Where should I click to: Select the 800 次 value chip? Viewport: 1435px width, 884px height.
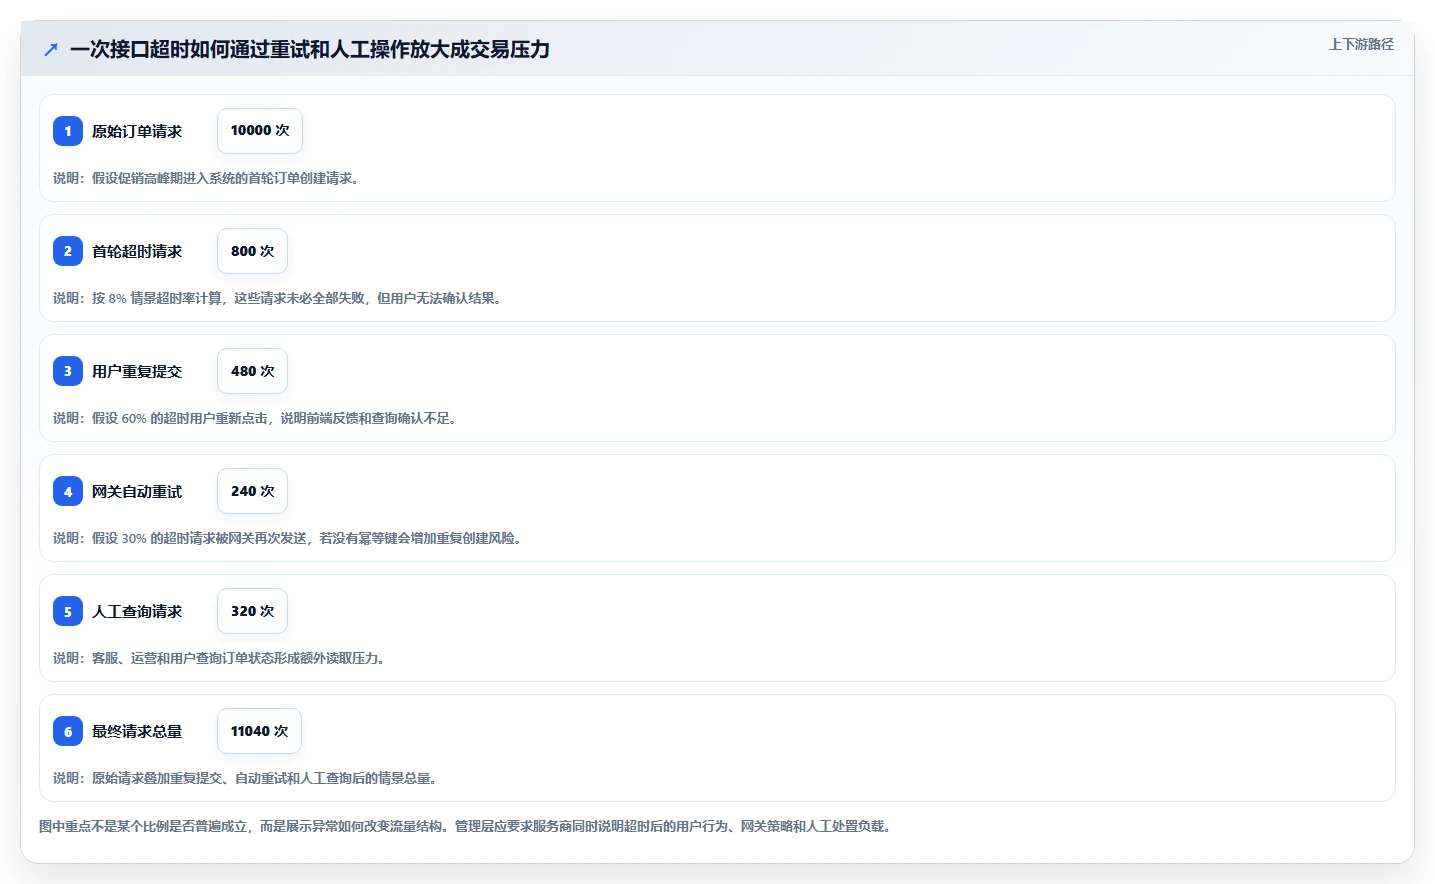tap(252, 251)
